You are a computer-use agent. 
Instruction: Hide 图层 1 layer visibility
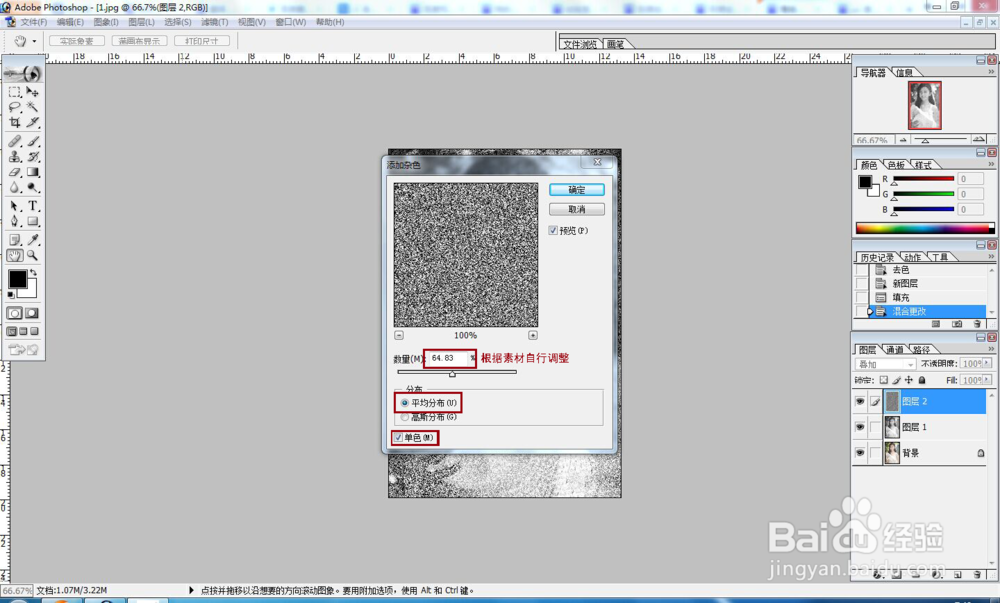coord(860,427)
